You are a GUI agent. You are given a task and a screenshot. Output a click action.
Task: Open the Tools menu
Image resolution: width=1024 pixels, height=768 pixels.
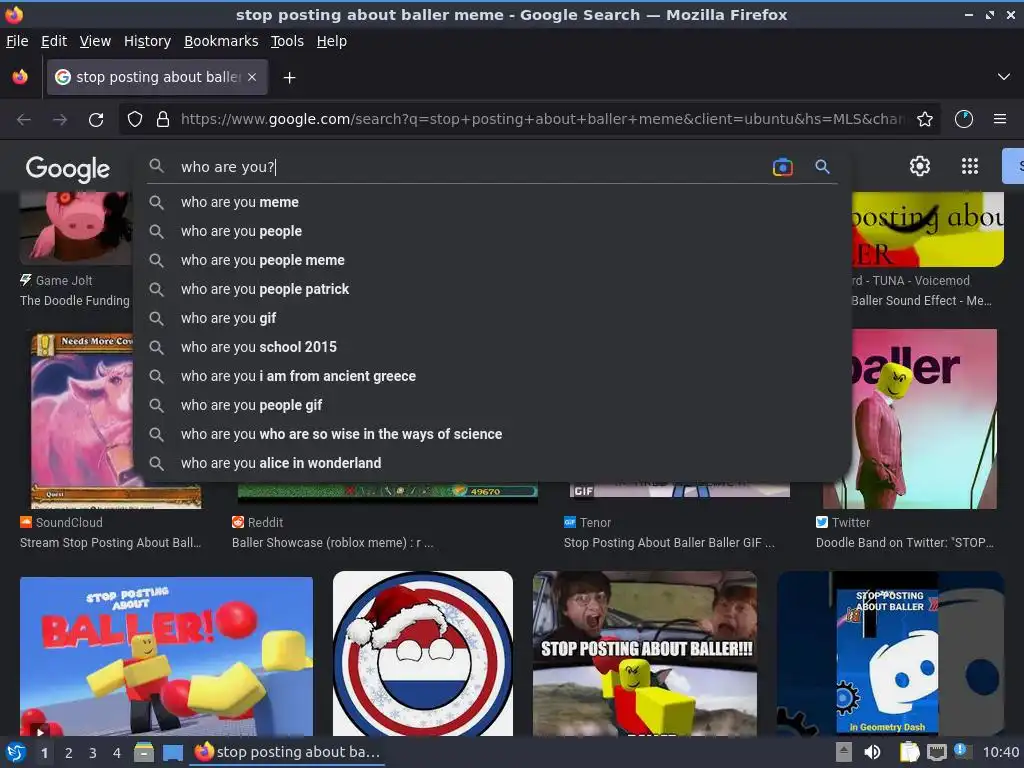tap(287, 41)
